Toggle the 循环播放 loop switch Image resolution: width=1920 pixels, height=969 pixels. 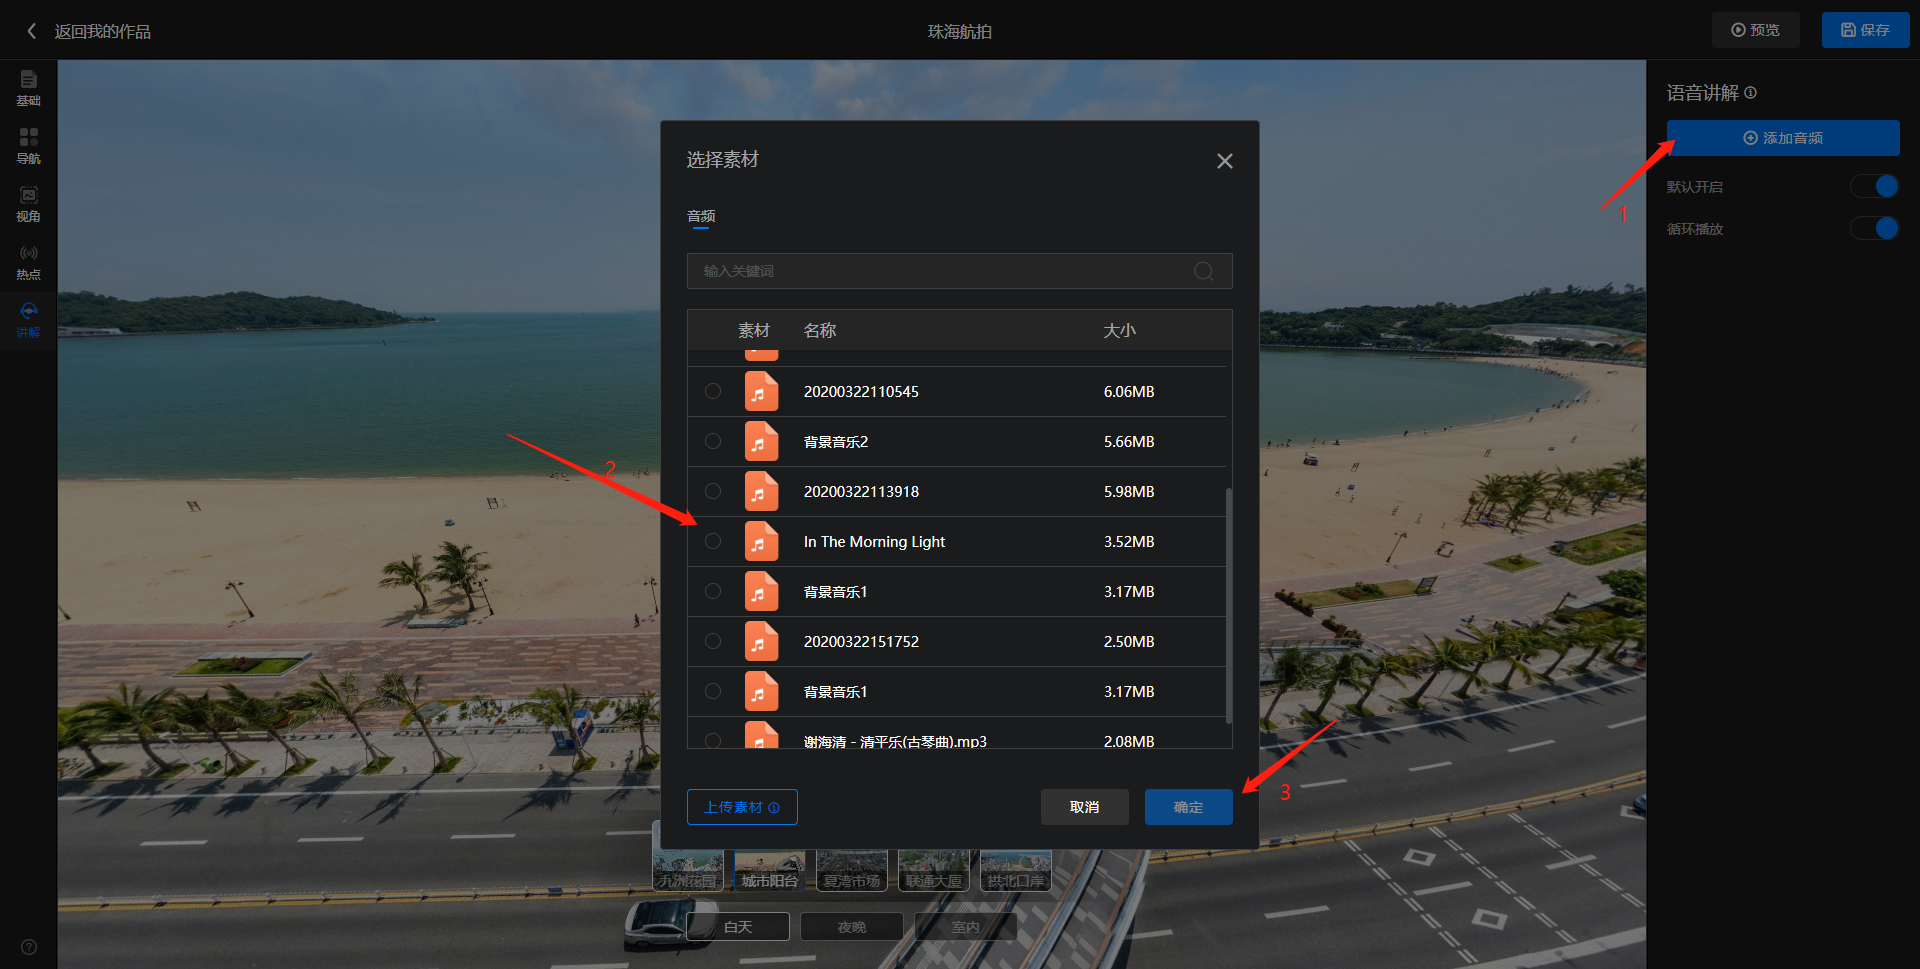[1874, 229]
